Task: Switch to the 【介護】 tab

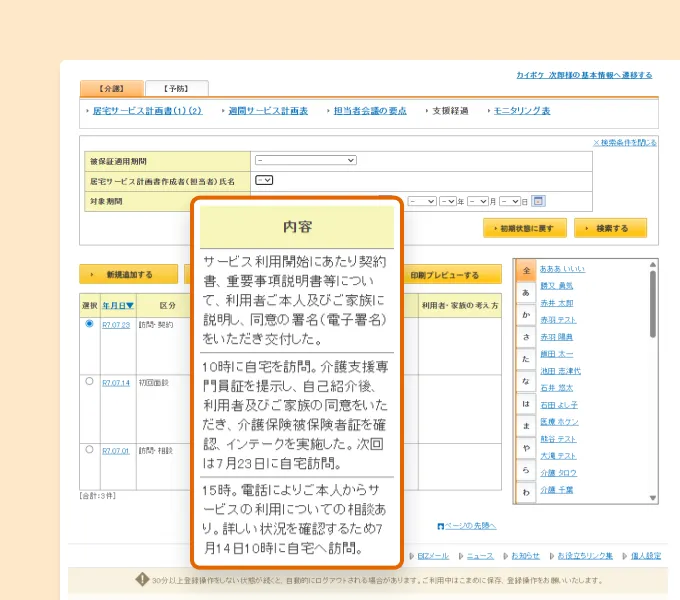Action: [111, 88]
